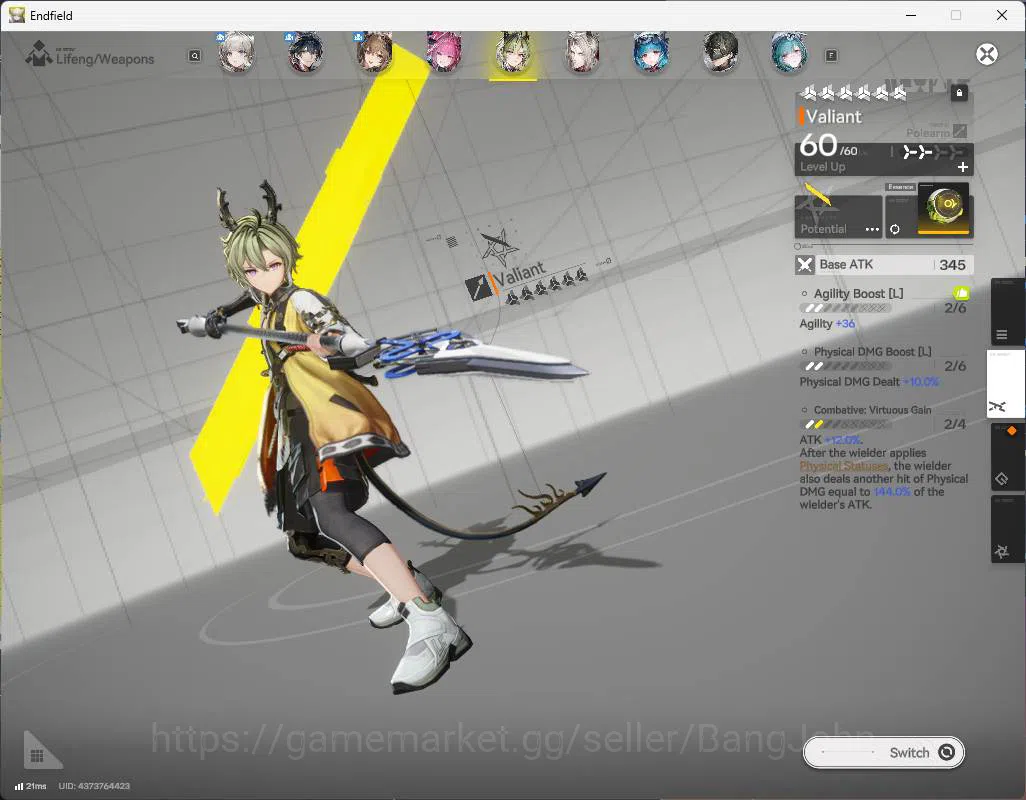Click the Polearm weapon type icon

[960, 131]
